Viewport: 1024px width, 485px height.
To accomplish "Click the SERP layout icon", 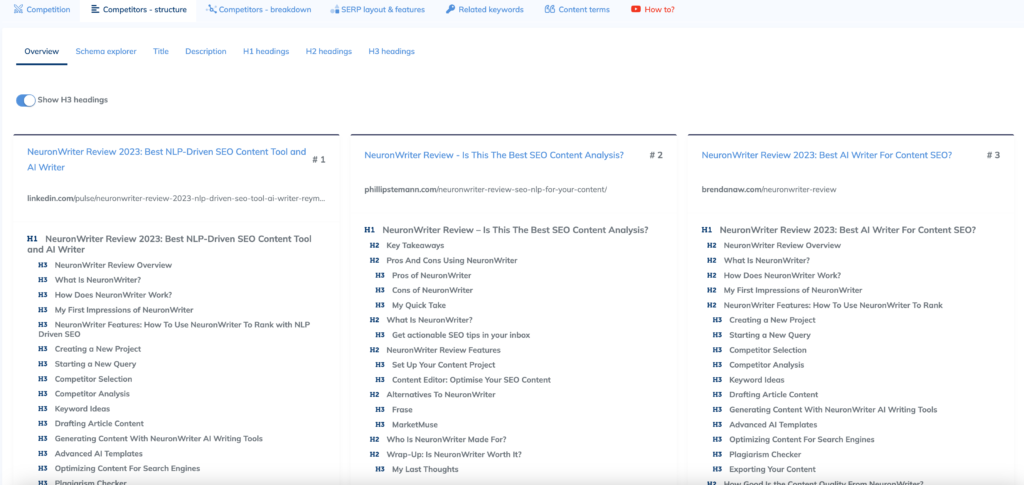I will [x=334, y=10].
